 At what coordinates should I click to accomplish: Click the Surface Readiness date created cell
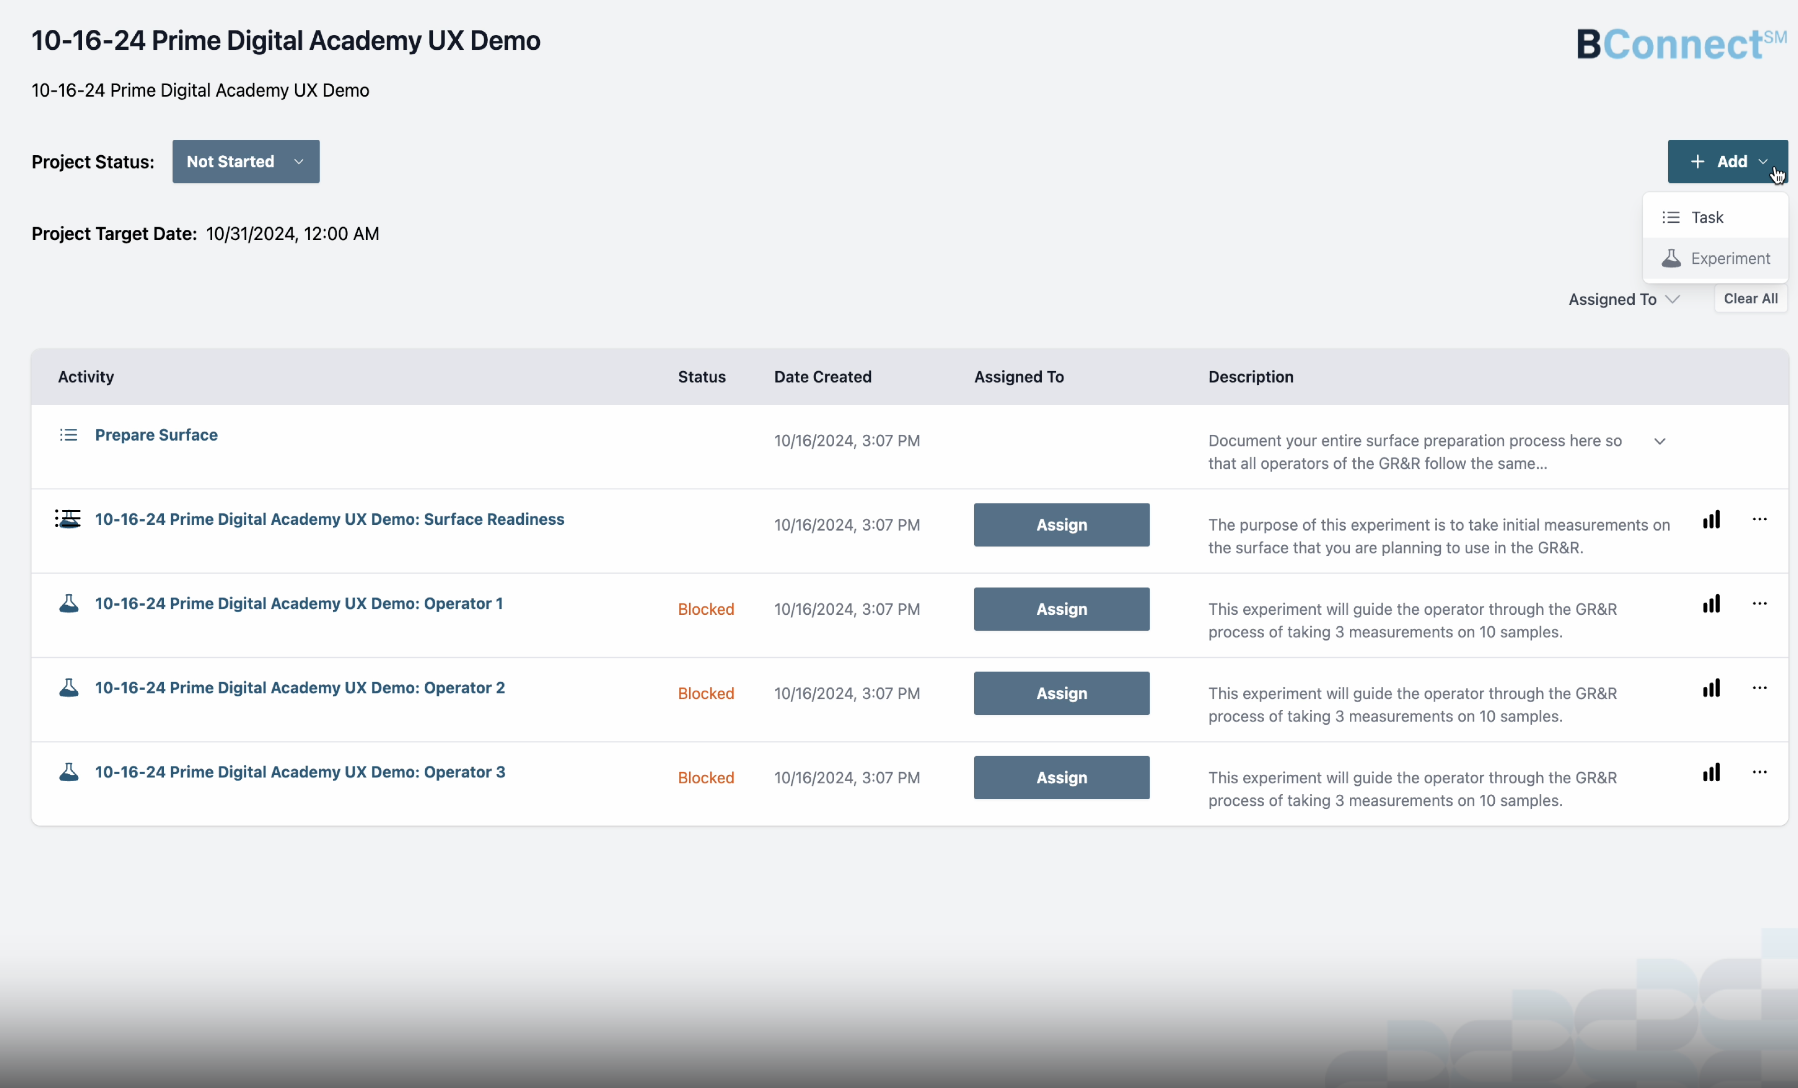[847, 525]
